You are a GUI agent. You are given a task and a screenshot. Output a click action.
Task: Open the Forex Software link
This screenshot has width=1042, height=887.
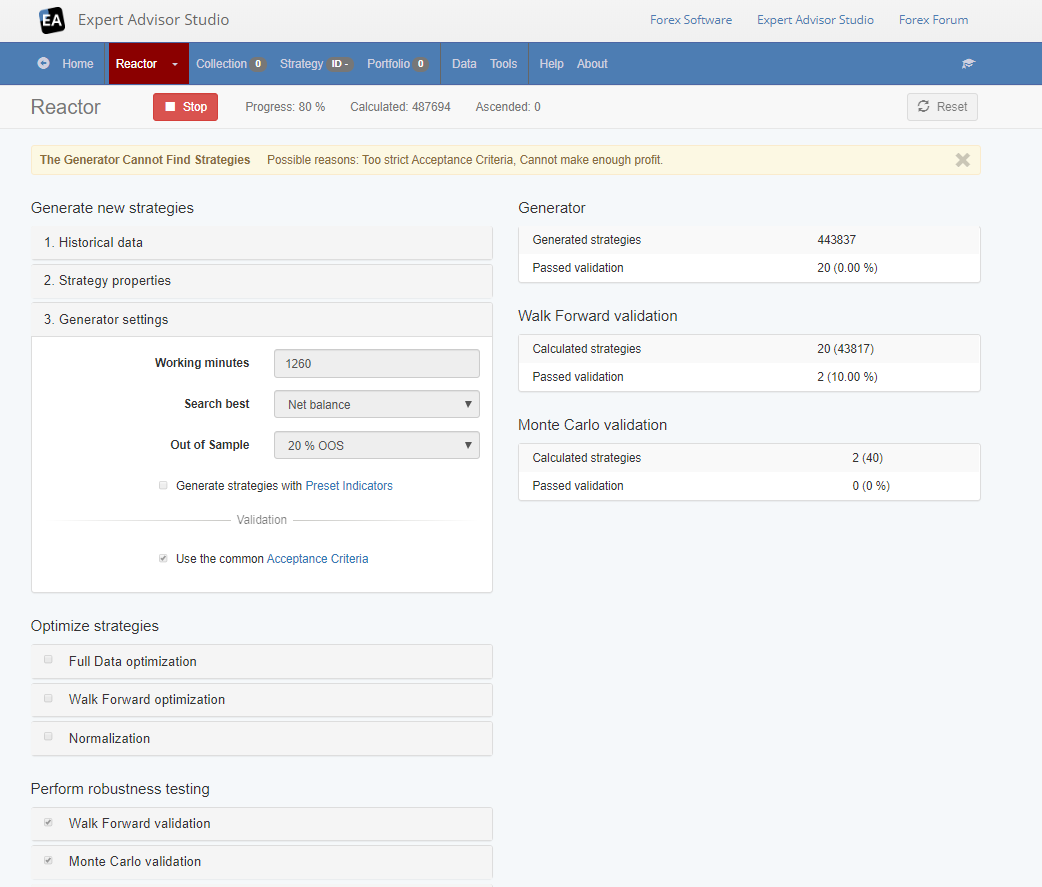pyautogui.click(x=690, y=20)
